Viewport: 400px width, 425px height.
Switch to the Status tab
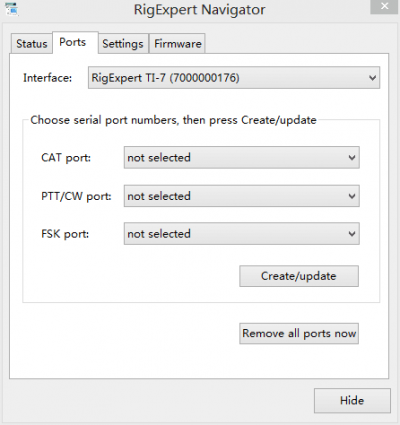pos(32,44)
